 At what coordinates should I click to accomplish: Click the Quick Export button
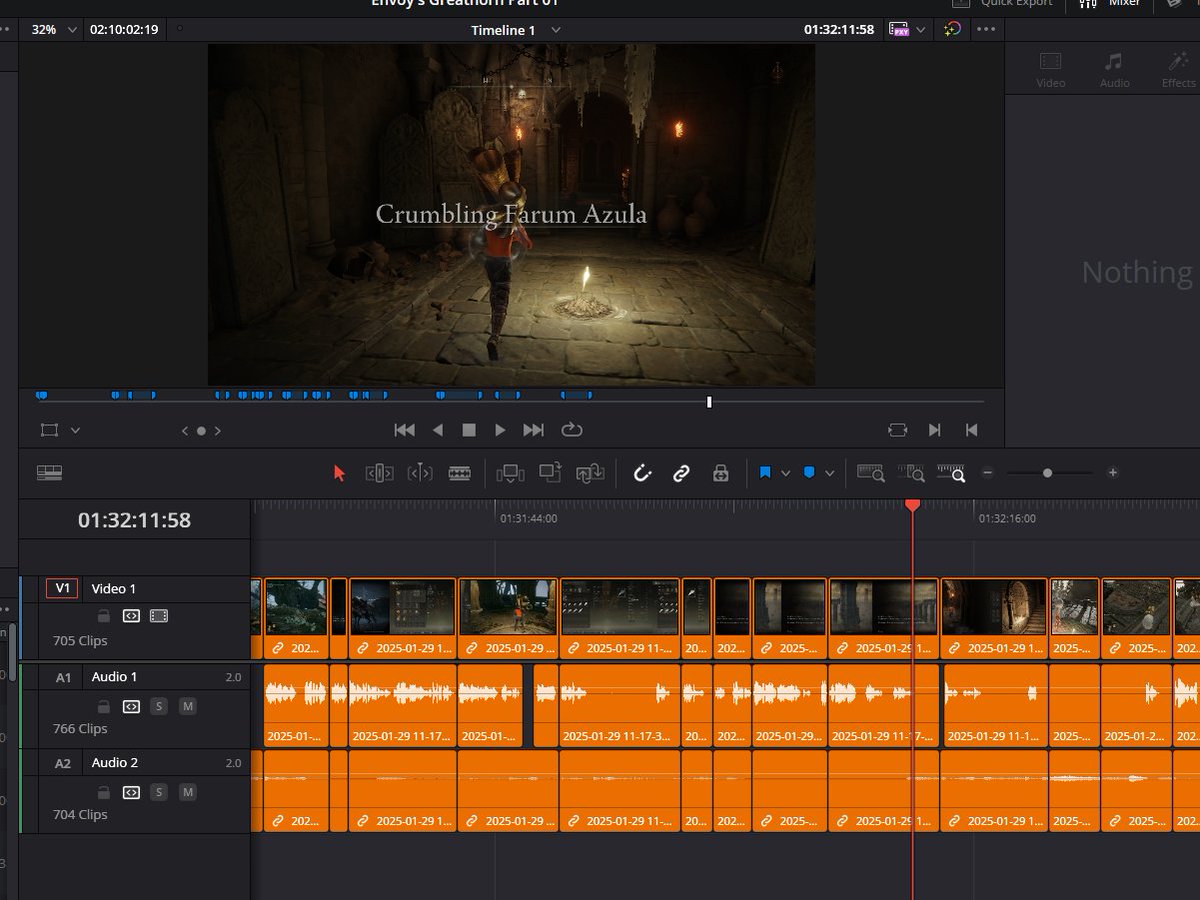(1003, 4)
